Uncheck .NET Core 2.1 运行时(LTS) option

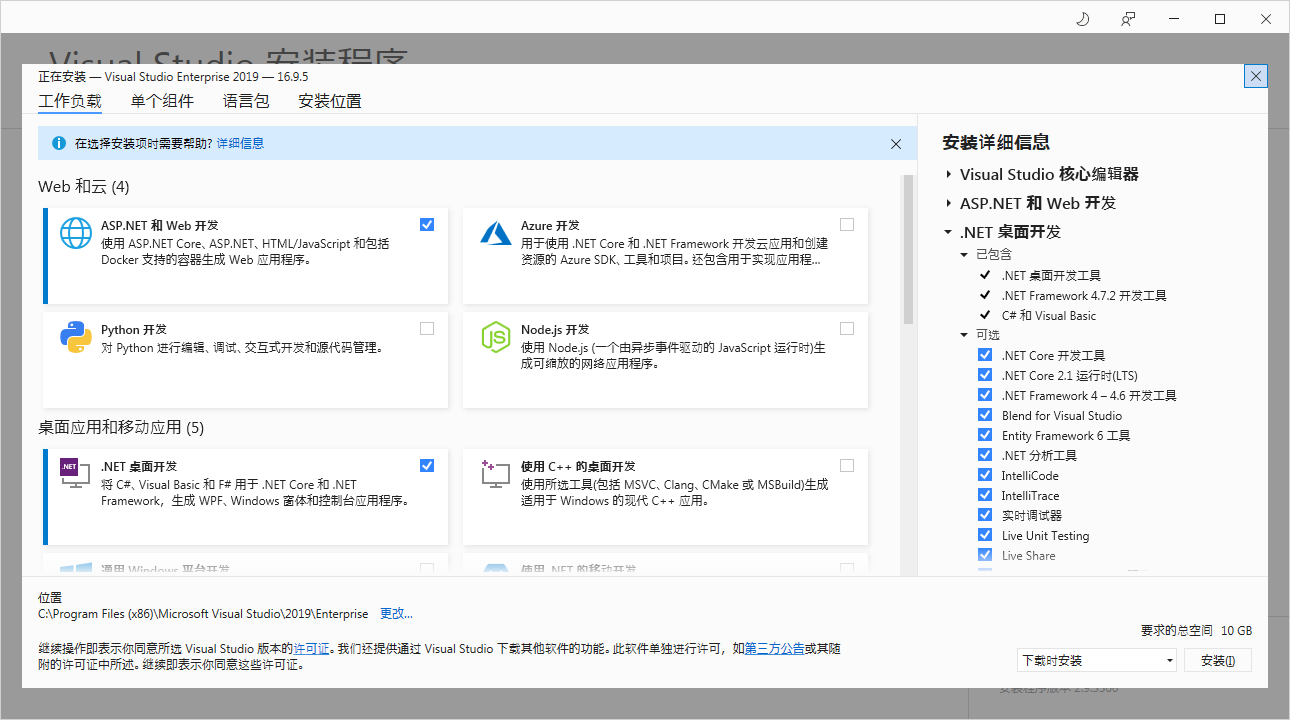(x=985, y=375)
